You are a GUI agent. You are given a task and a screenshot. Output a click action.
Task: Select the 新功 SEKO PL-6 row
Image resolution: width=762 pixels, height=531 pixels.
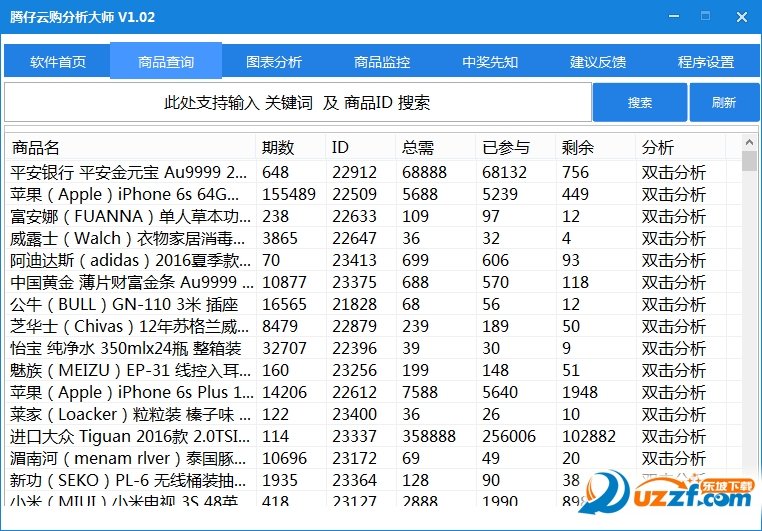[x=374, y=480]
